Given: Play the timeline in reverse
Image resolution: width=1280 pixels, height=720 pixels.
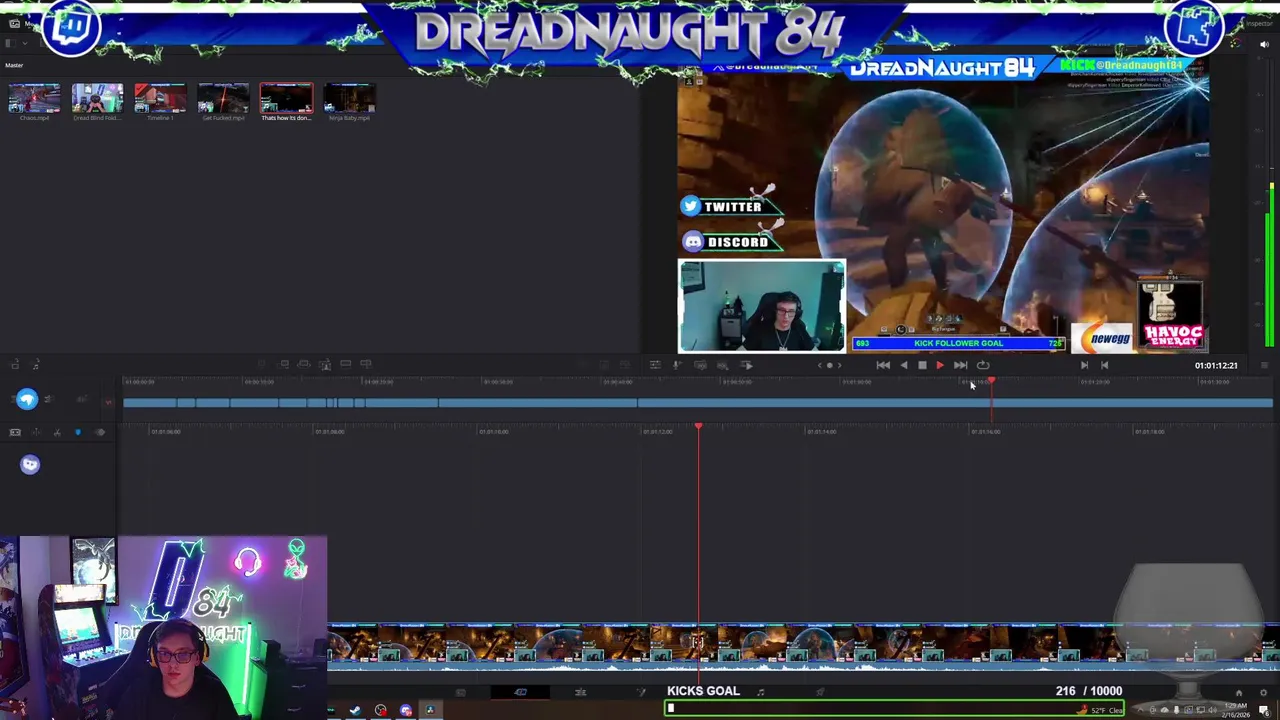Looking at the screenshot, I should [904, 365].
